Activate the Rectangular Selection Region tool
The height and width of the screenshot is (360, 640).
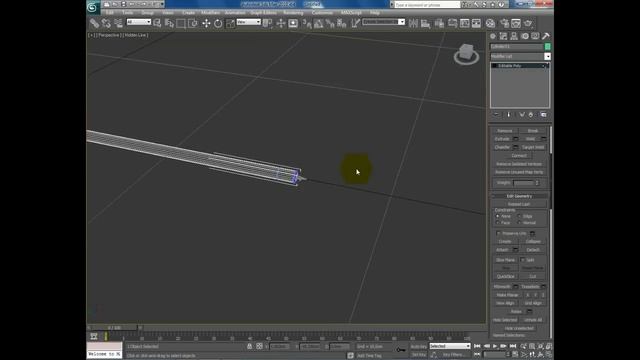click(181, 23)
